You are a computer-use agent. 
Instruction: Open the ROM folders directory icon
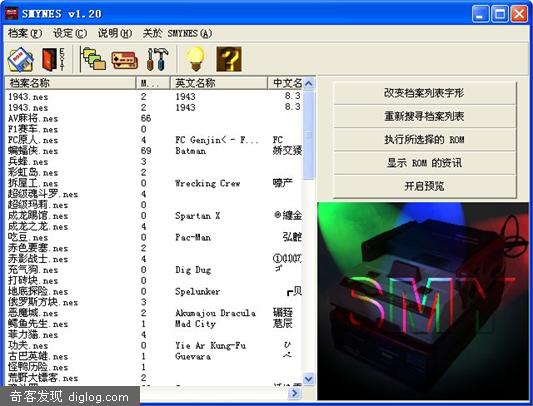(x=93, y=60)
